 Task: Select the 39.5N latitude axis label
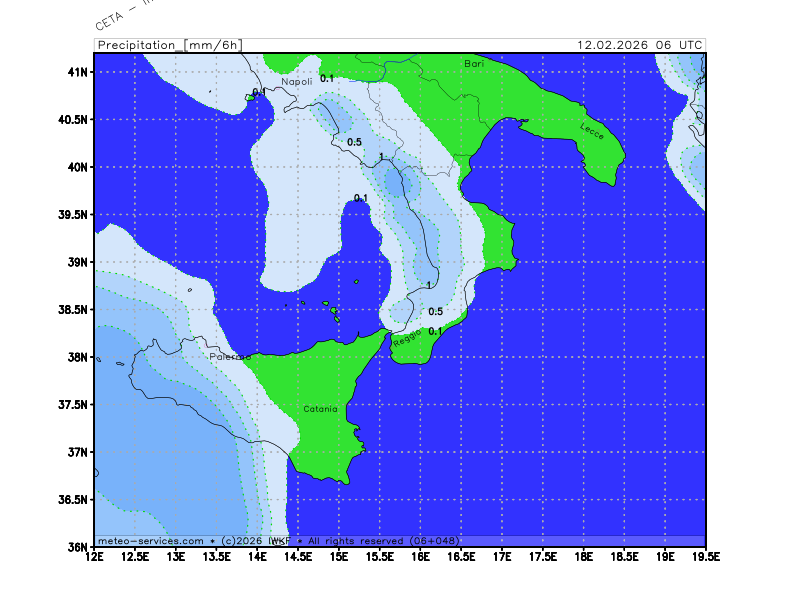tap(73, 215)
